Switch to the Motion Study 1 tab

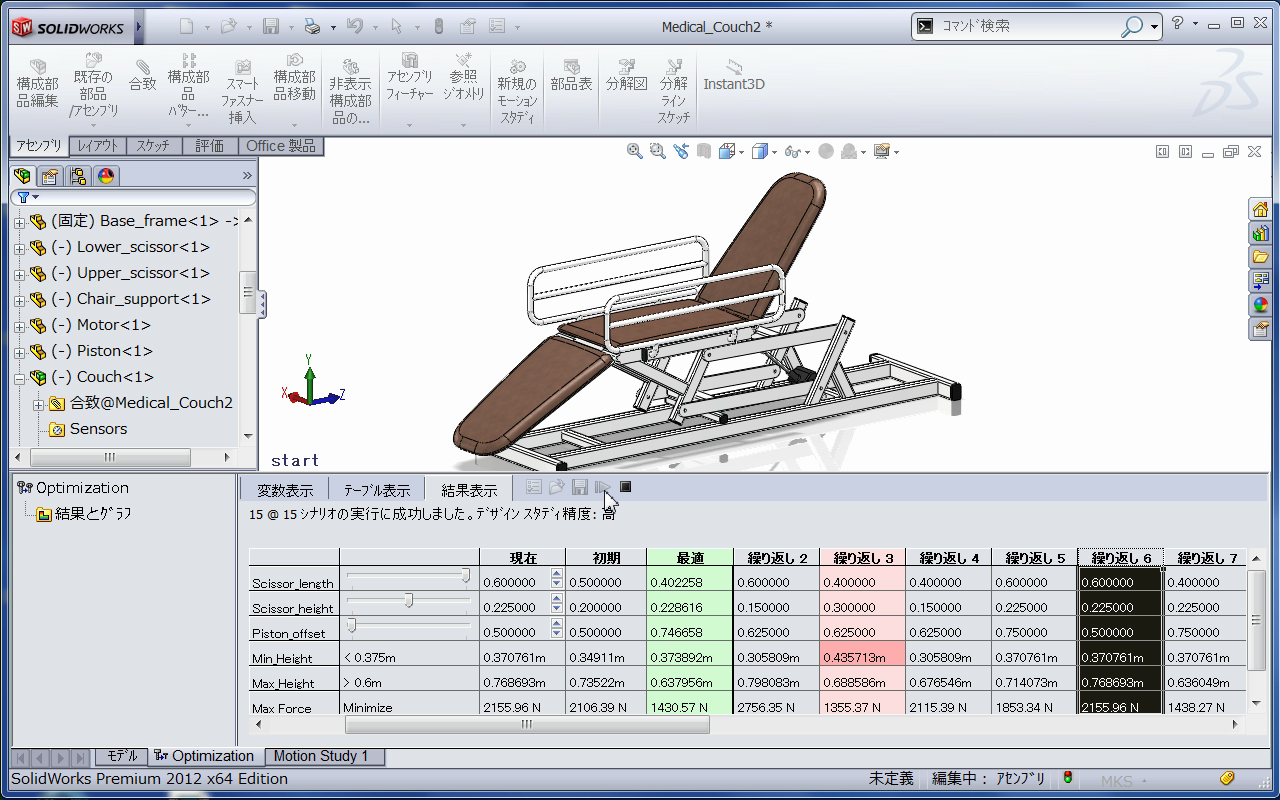pyautogui.click(x=321, y=756)
